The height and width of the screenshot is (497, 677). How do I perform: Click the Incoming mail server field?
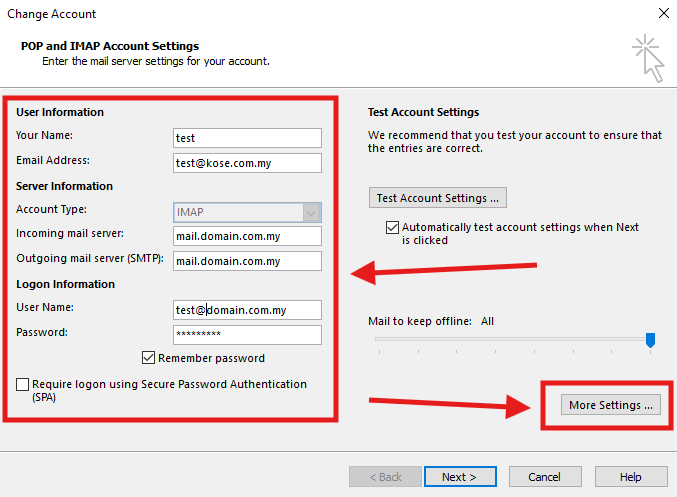coord(247,236)
